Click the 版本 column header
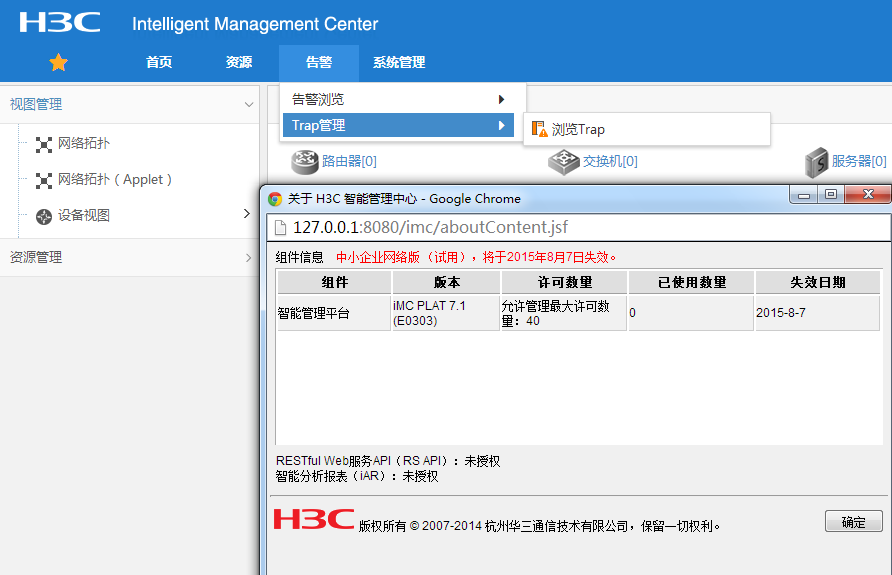 click(x=447, y=282)
